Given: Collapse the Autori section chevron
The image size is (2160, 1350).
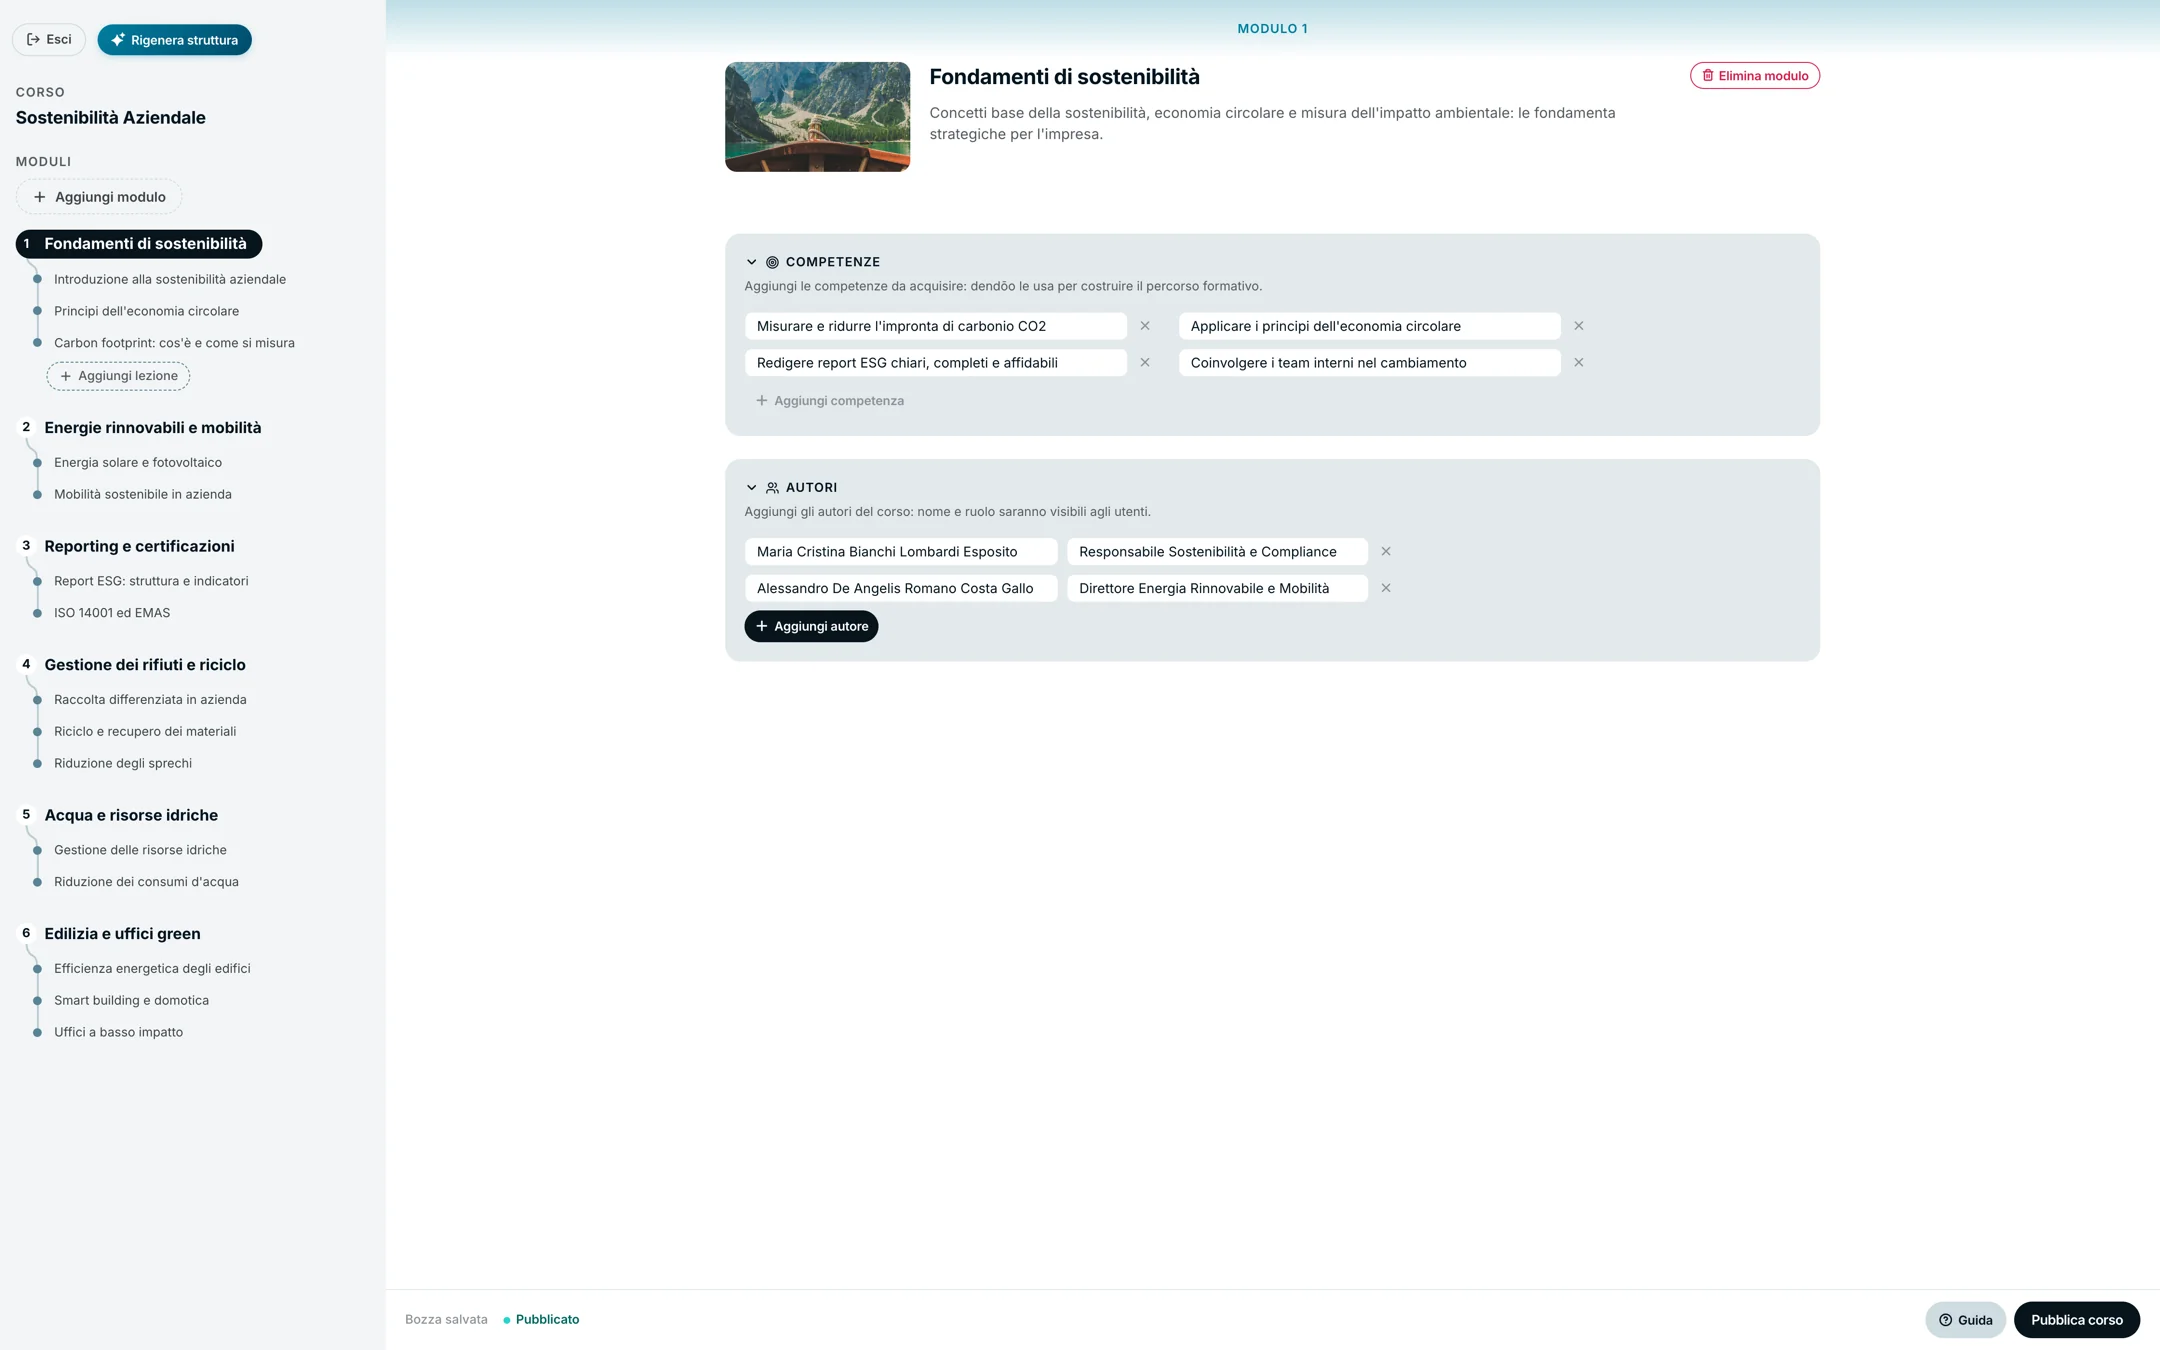Looking at the screenshot, I should click(x=752, y=488).
